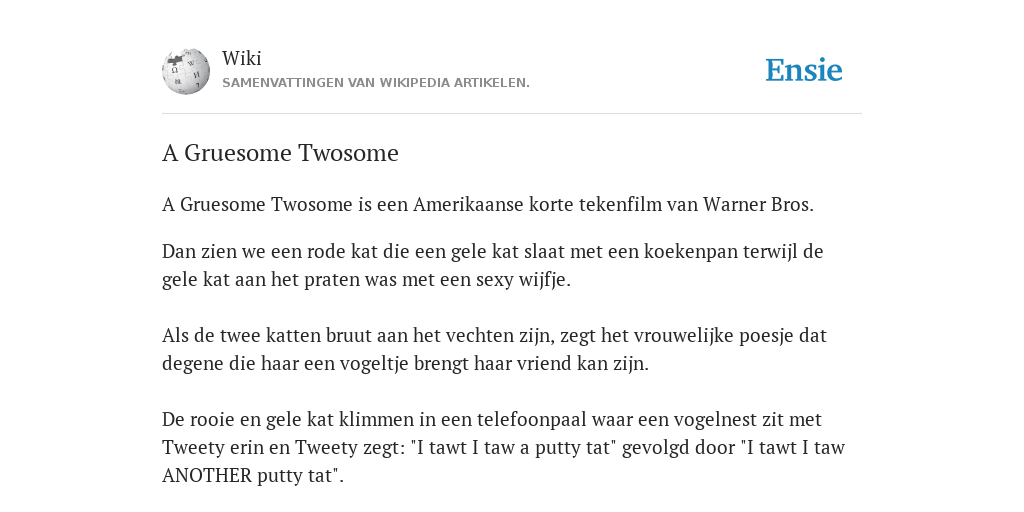The image size is (1024, 512).
Task: Click the Wikipedia globe logo
Action: (x=186, y=71)
